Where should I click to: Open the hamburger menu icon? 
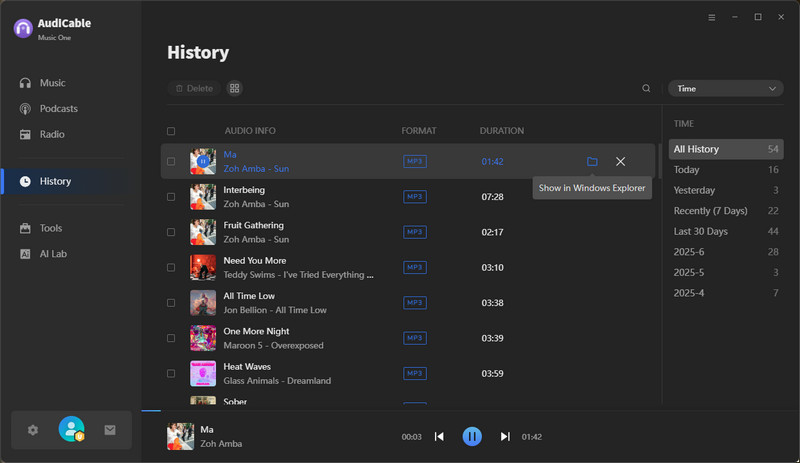712,17
